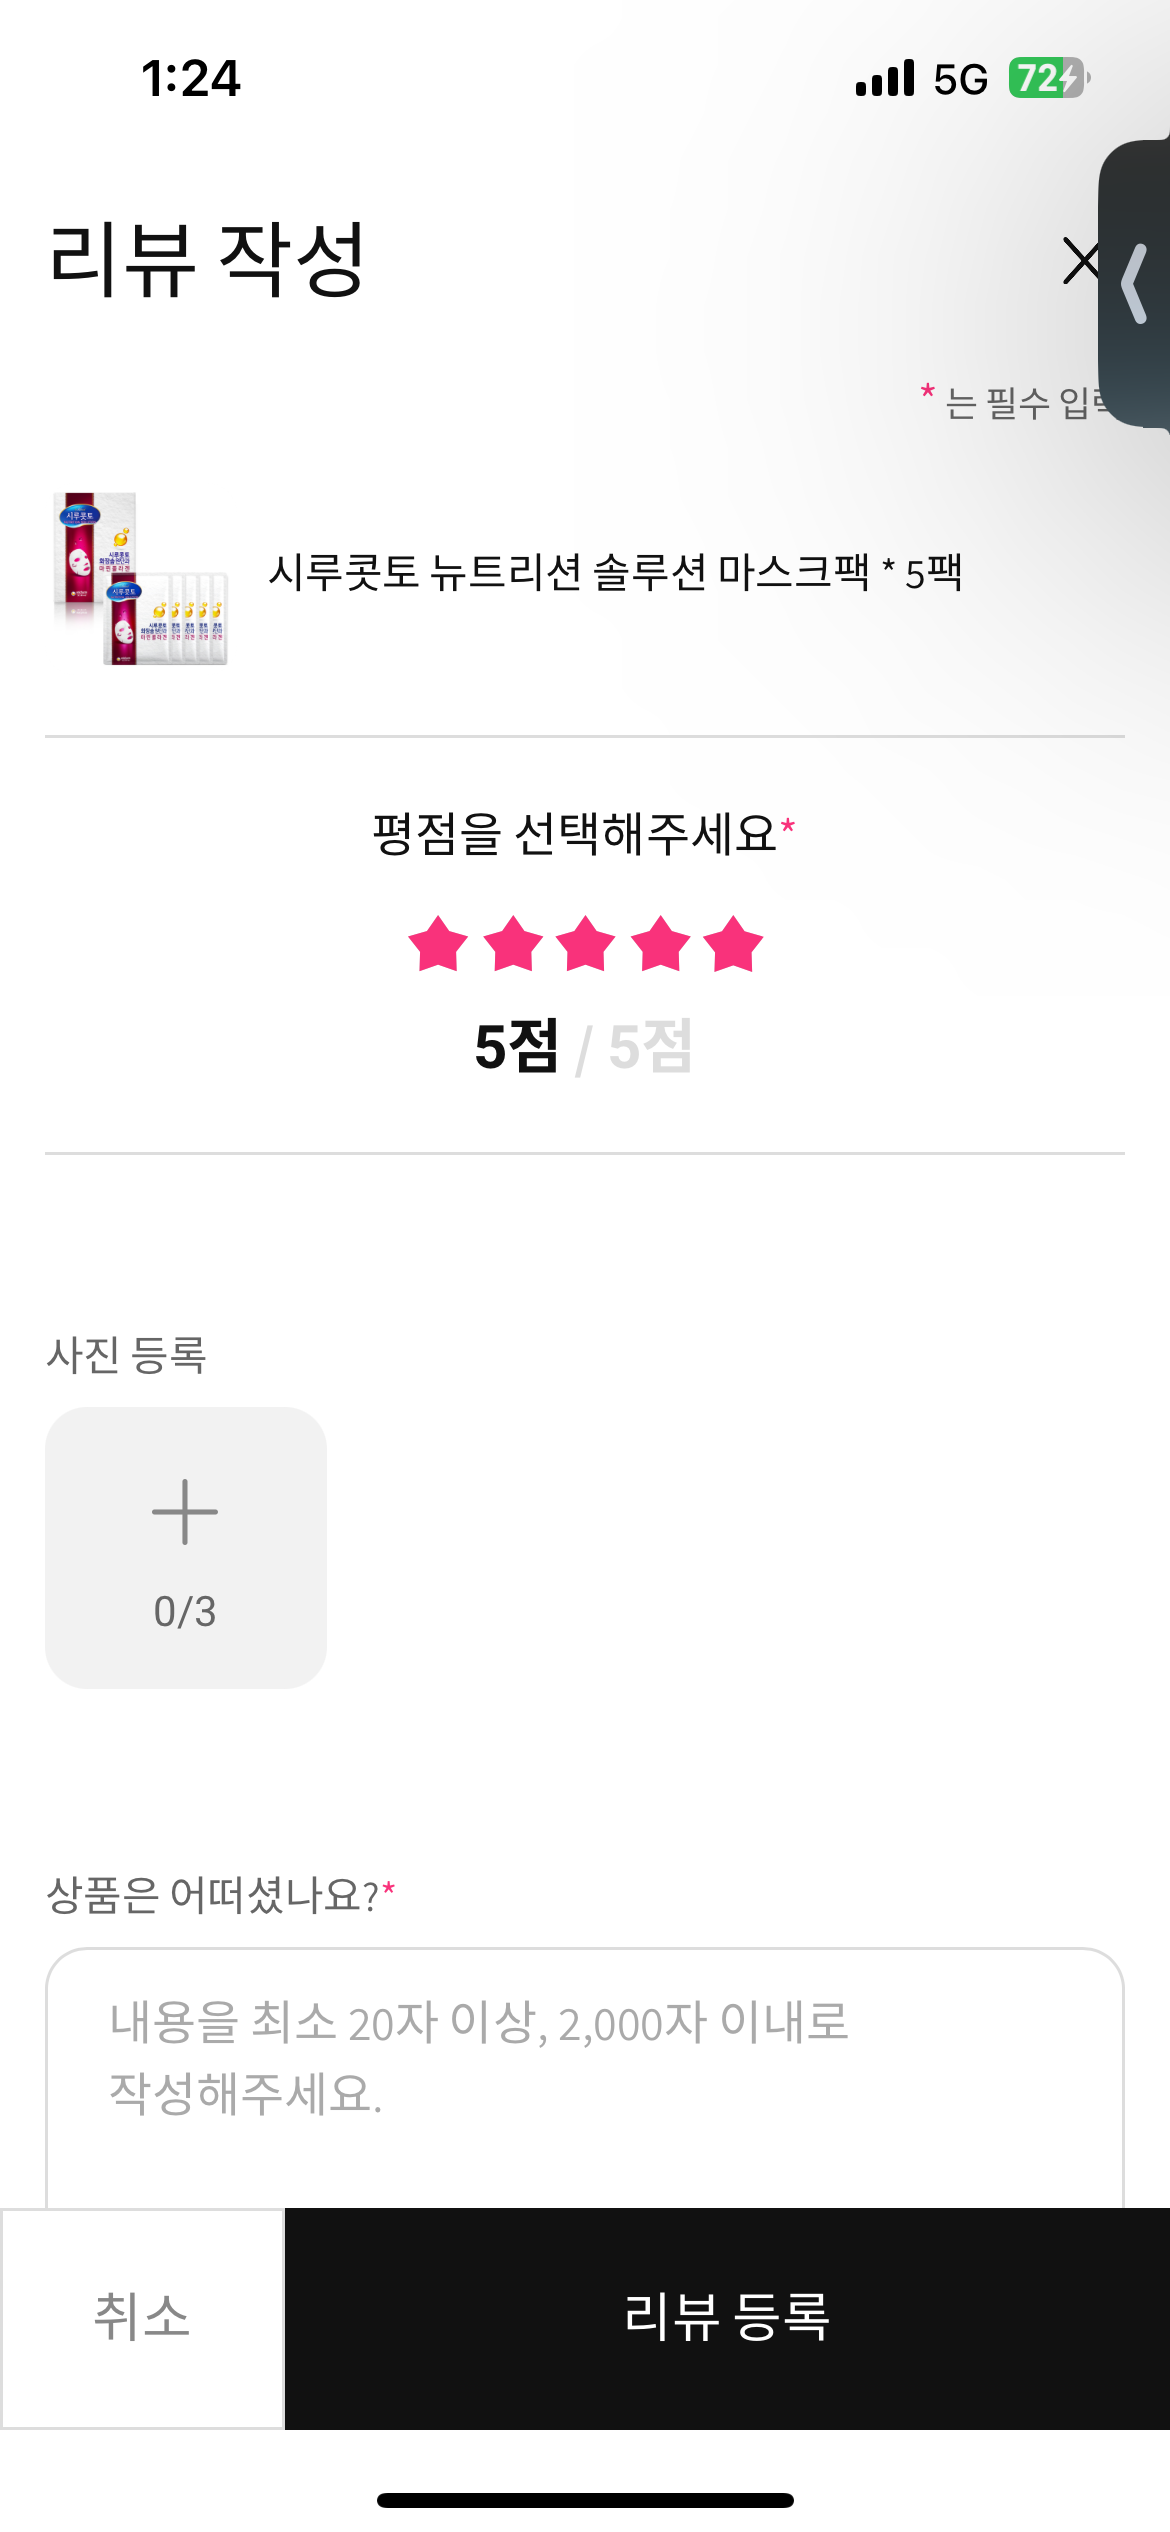Tap the mask pack product thumbnail
1170x2532 pixels.
point(140,578)
